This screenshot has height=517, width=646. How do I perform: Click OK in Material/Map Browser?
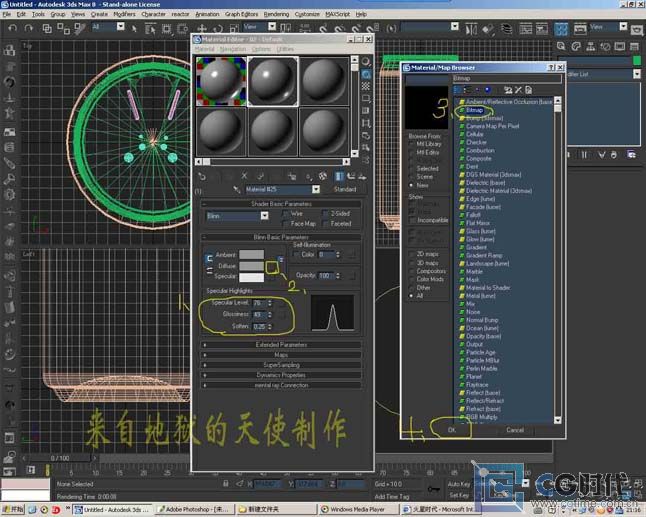coord(452,430)
